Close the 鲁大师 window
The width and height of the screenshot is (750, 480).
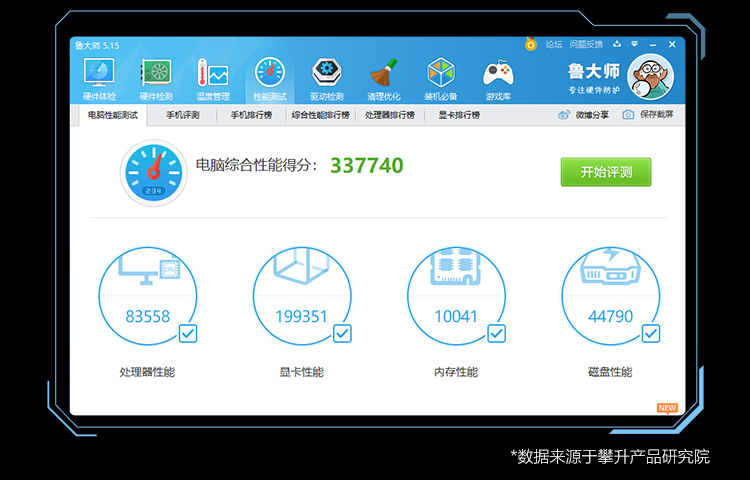click(672, 44)
